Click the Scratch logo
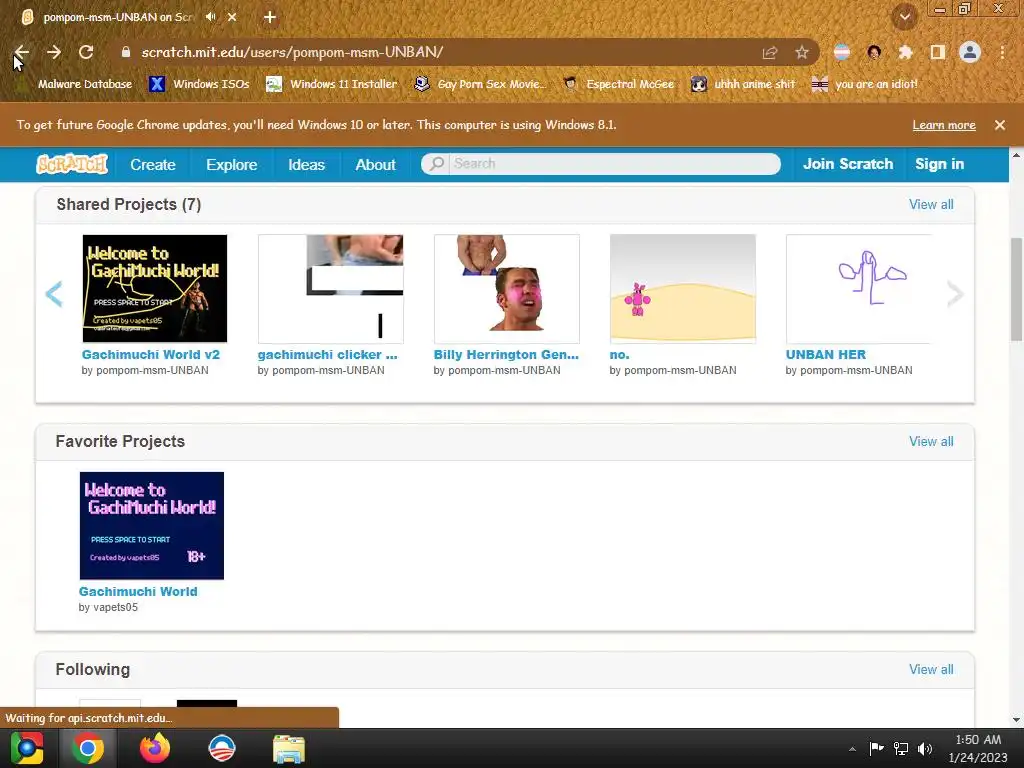 pos(72,164)
